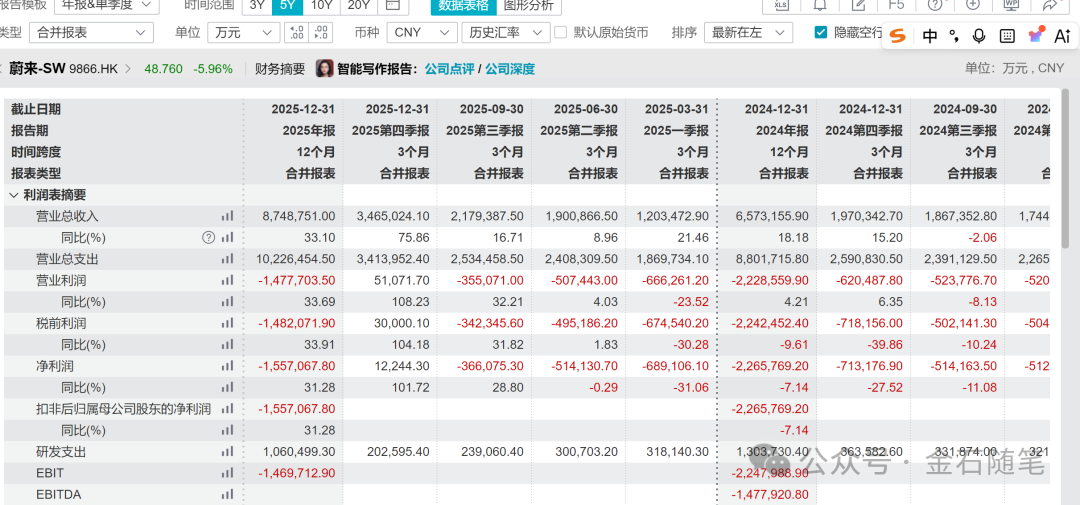Open chart icon for 营业总收入 row

pyautogui.click(x=227, y=216)
